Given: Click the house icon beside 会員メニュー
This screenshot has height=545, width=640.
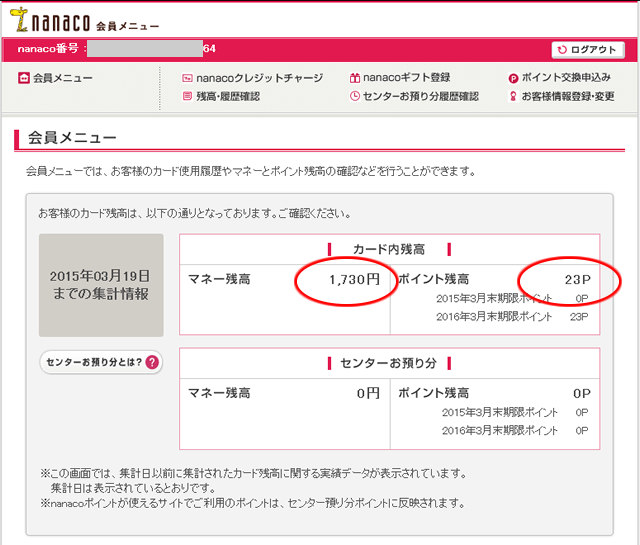Looking at the screenshot, I should tap(24, 78).
